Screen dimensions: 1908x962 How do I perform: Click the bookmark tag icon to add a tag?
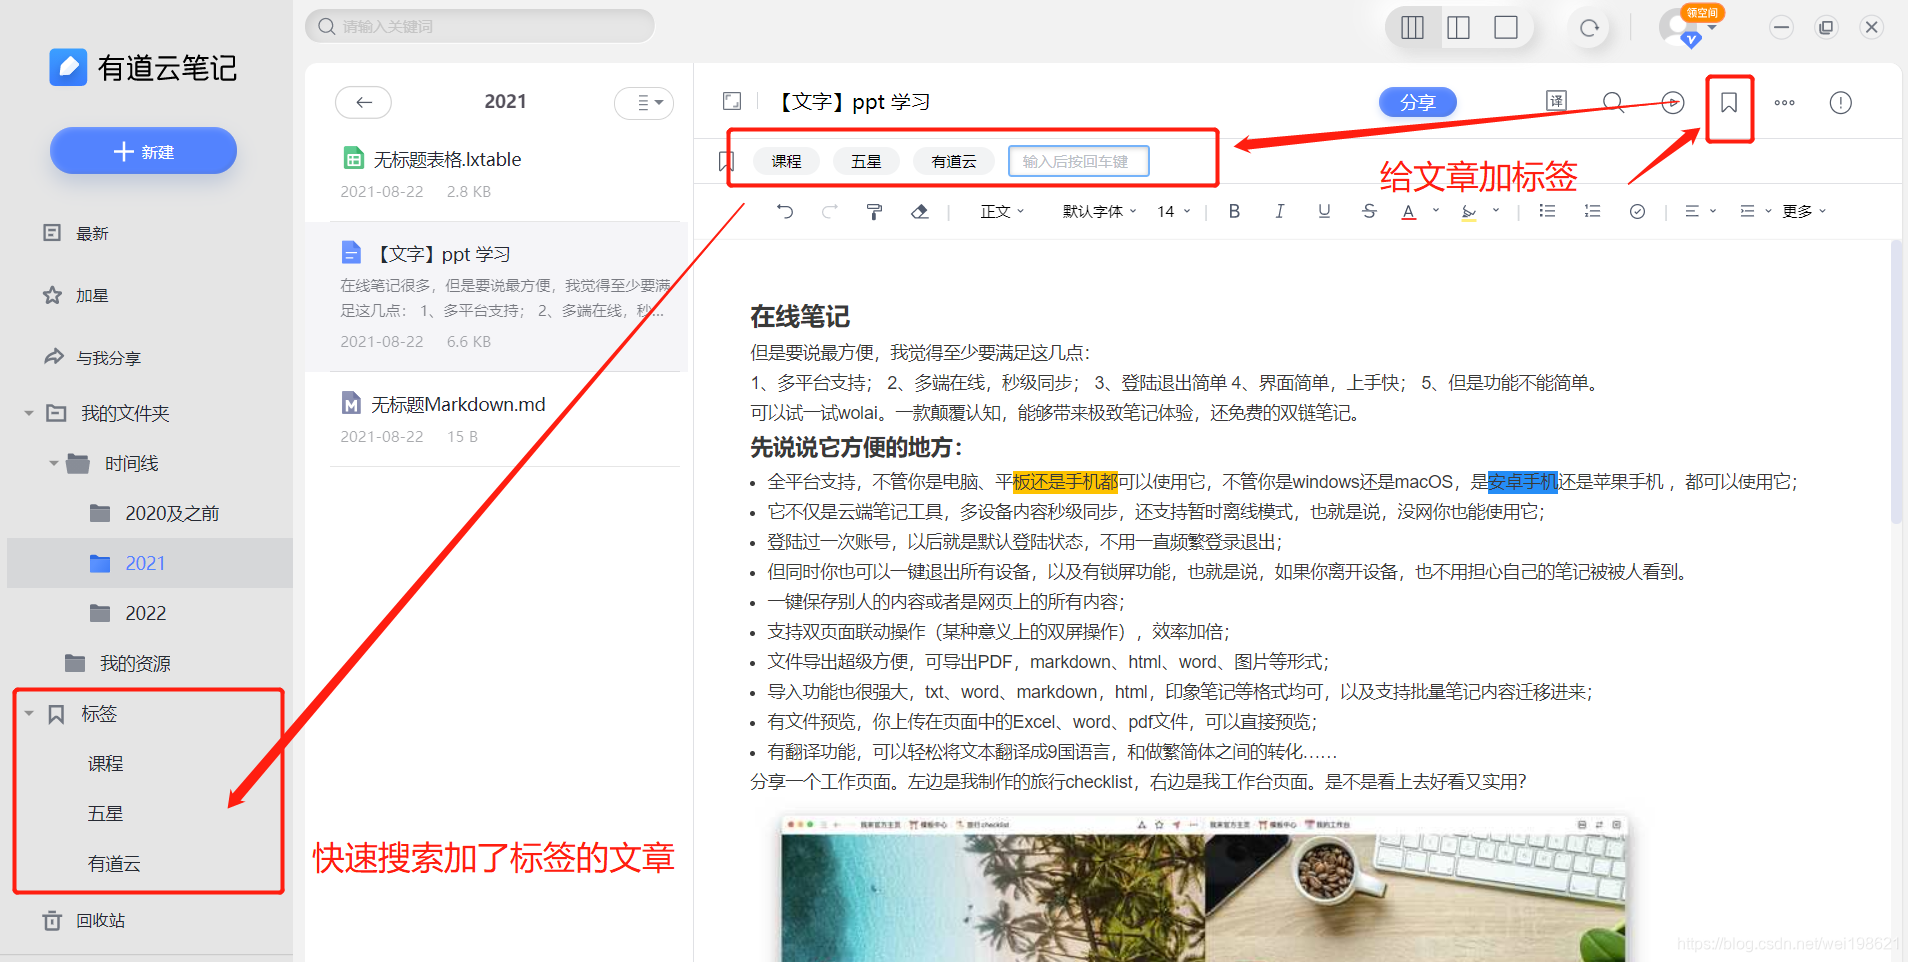(x=1729, y=103)
